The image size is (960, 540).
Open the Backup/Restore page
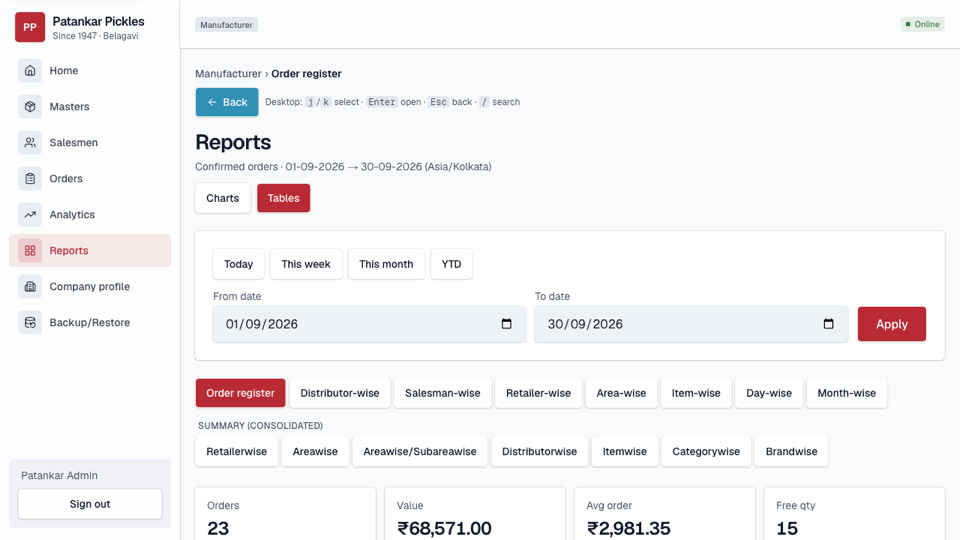point(90,323)
